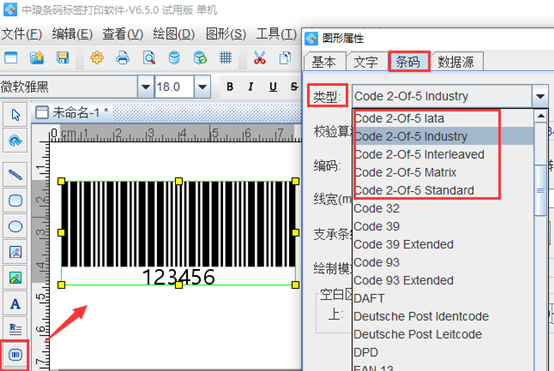Choose Code 93 barcode type
This screenshot has width=554, height=371.
click(443, 263)
